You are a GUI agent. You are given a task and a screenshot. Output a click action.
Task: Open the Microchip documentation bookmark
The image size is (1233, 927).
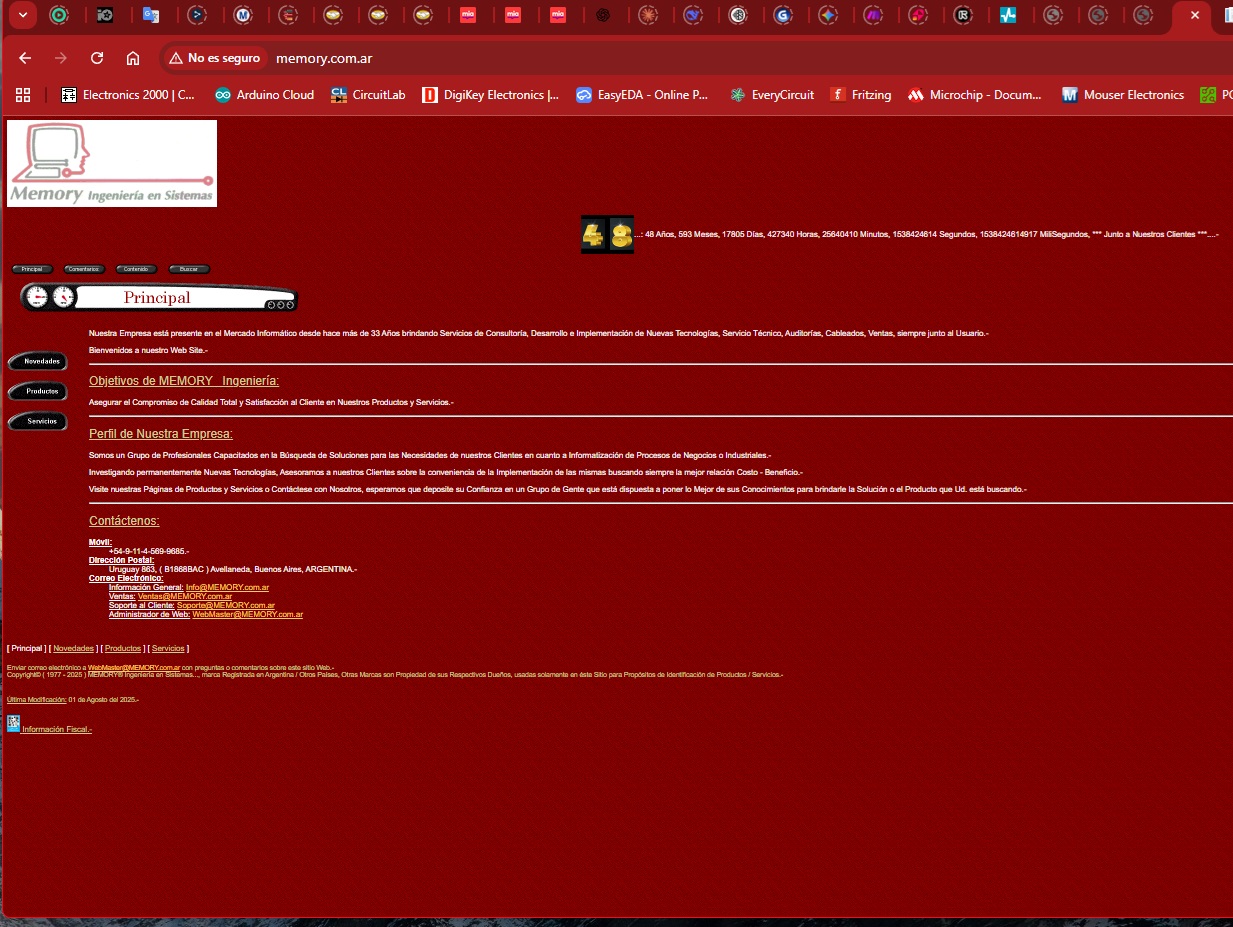pos(973,95)
